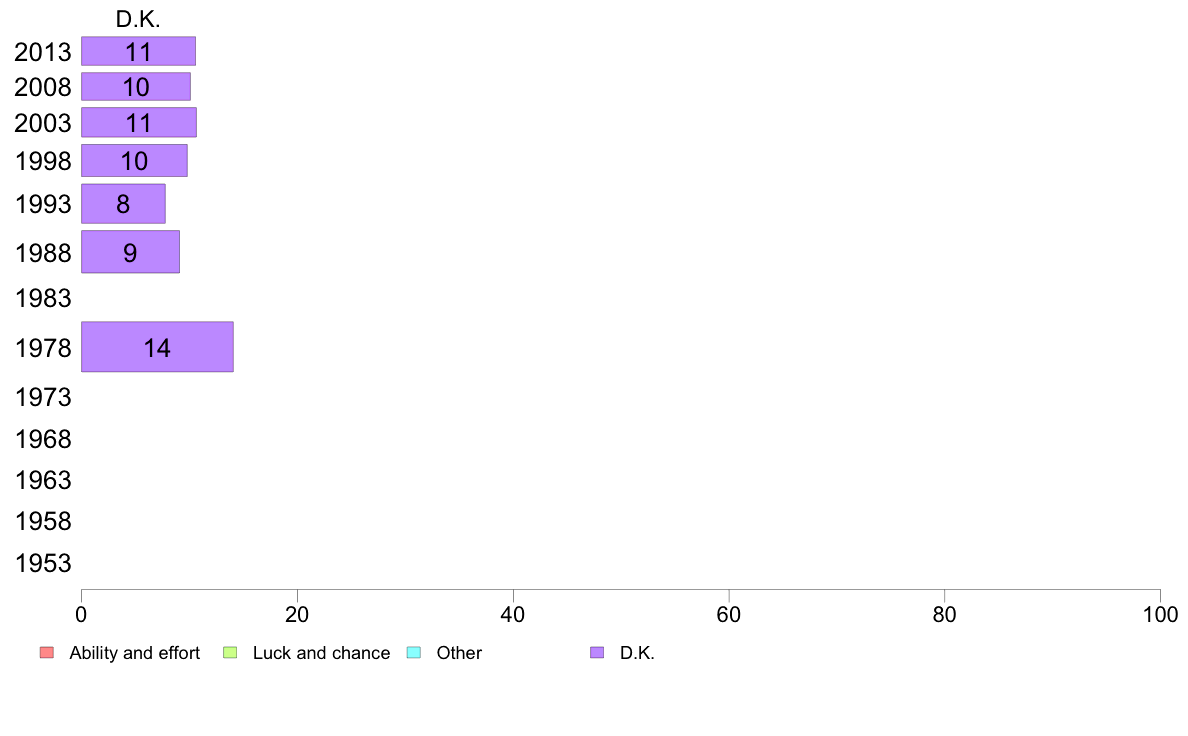Select the 1998 purple bar showing 10
Viewport: 1188px width, 736px height.
pyautogui.click(x=134, y=161)
